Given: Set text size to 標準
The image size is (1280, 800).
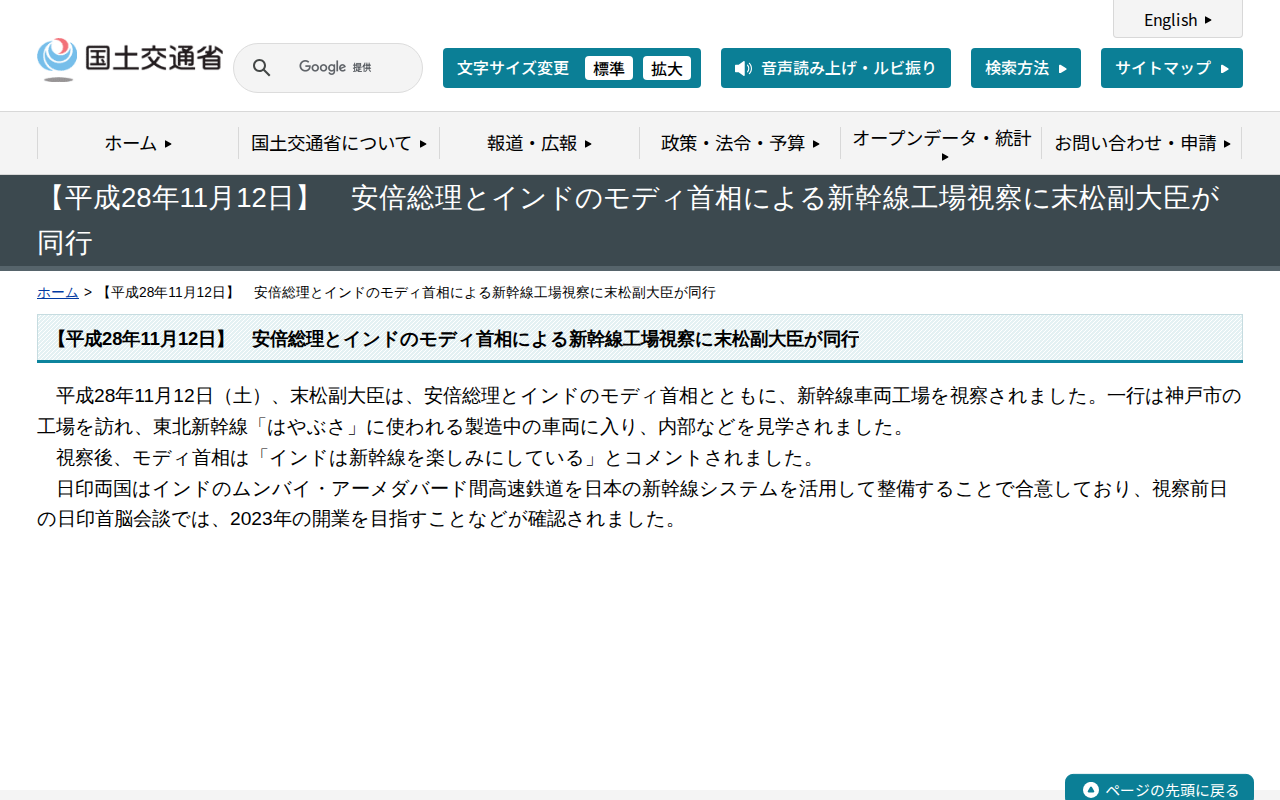Looking at the screenshot, I should click(x=609, y=68).
